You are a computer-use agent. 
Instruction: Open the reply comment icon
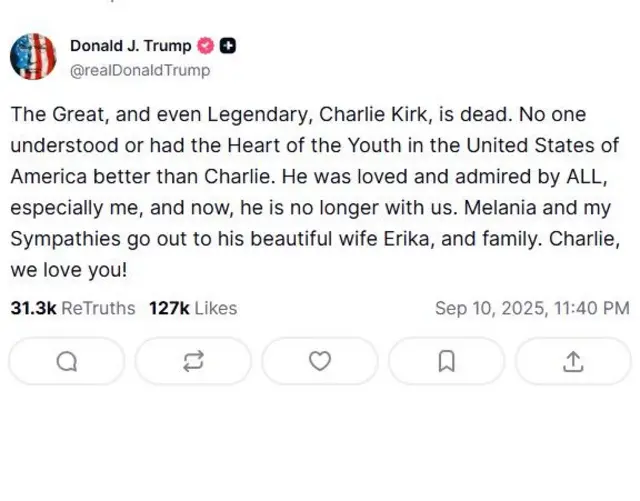tap(66, 362)
